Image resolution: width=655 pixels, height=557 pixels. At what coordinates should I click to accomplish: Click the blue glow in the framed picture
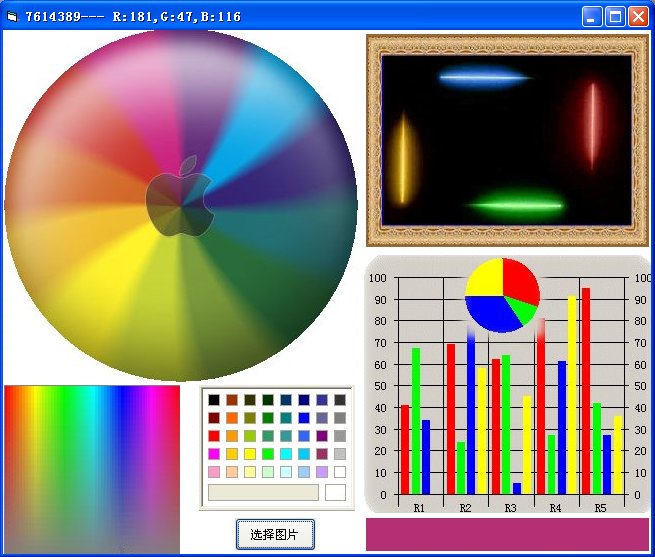pyautogui.click(x=482, y=78)
